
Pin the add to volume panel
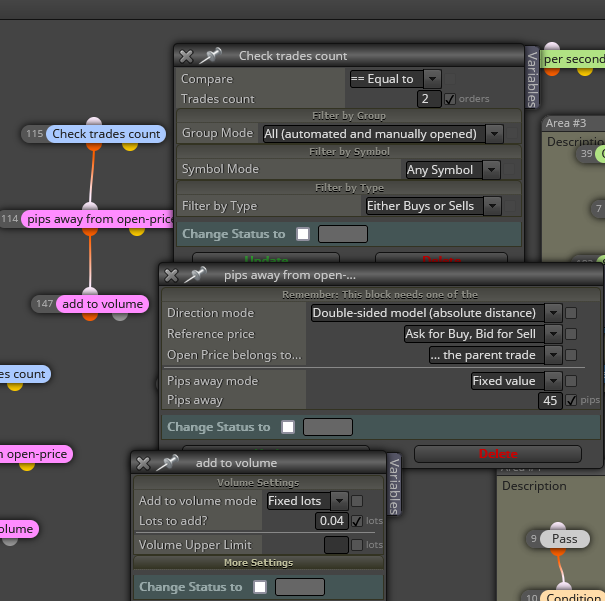(x=167, y=463)
